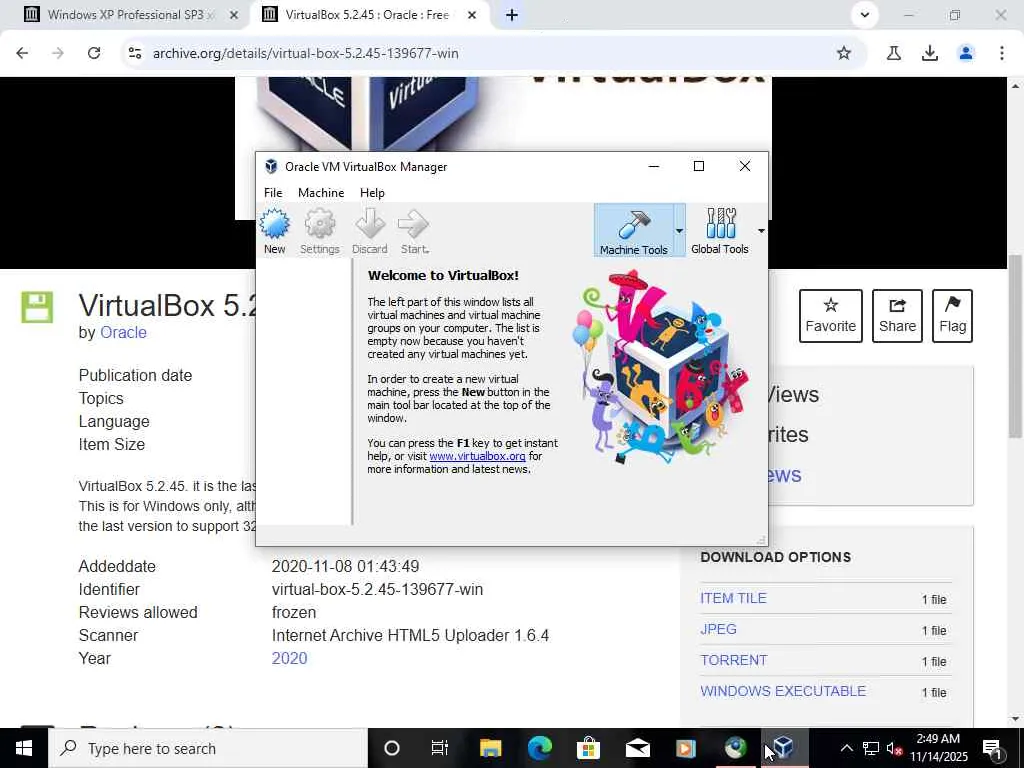Select Machine Tools hammer button
Image resolution: width=1024 pixels, height=768 pixels.
(x=633, y=231)
